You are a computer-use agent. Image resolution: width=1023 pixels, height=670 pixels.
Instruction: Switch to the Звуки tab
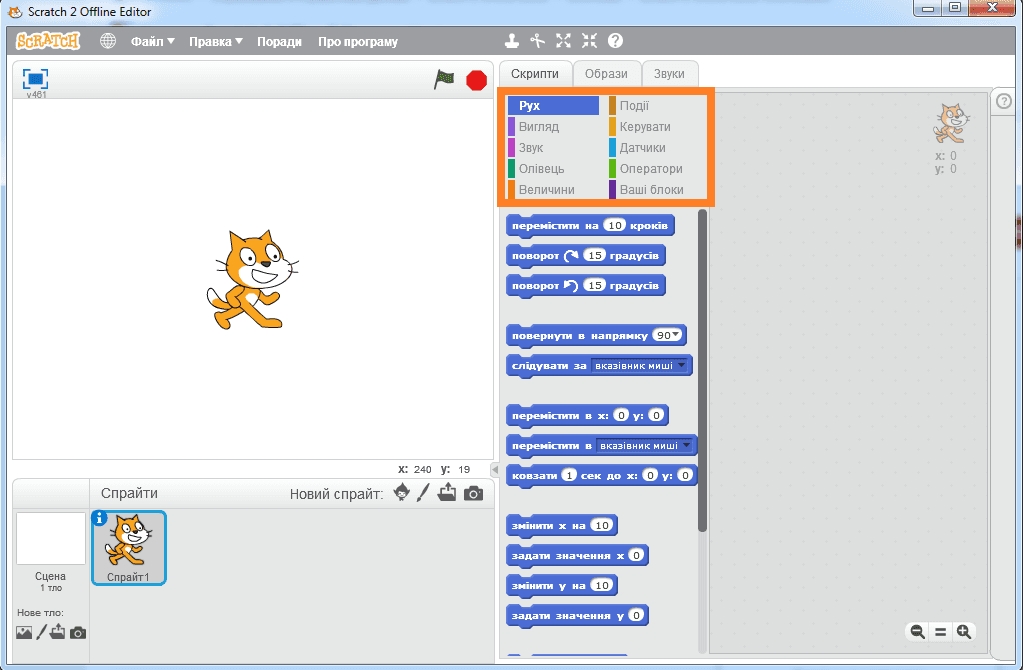[x=669, y=74]
